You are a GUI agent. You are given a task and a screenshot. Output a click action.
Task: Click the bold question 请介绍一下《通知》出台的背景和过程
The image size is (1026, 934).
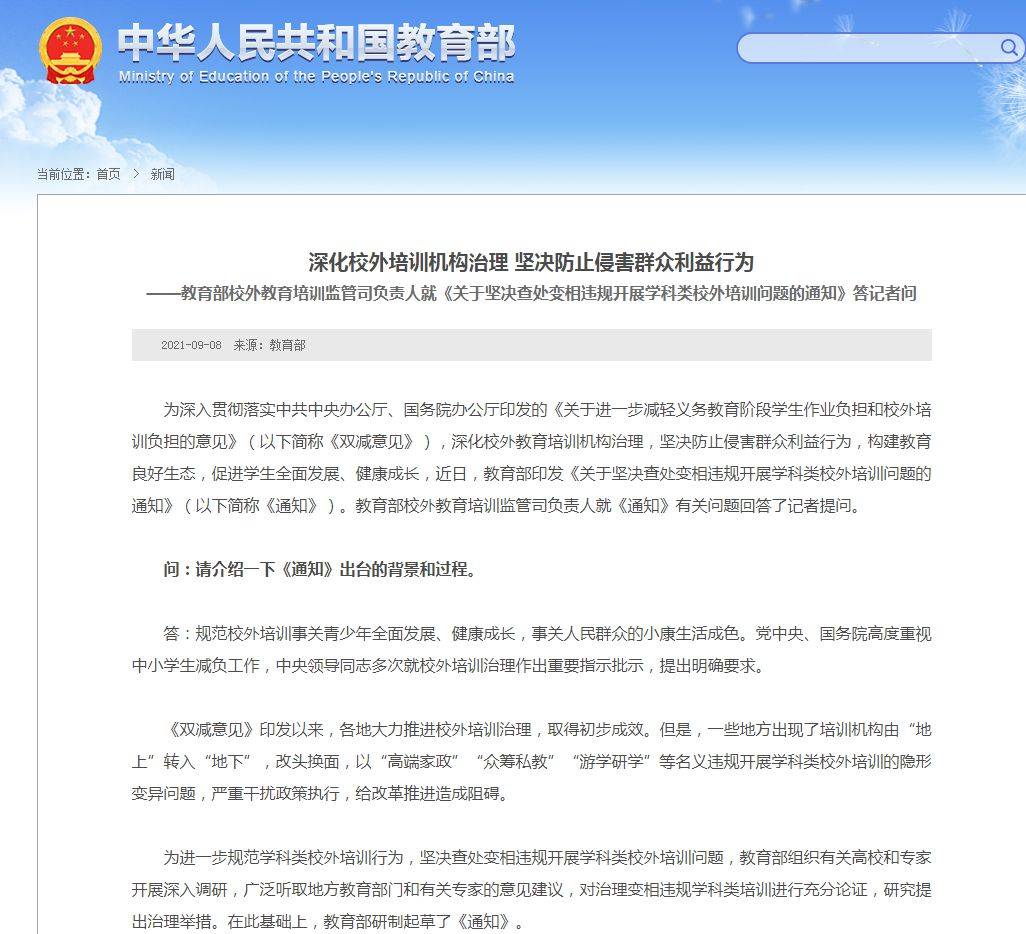[x=319, y=570]
